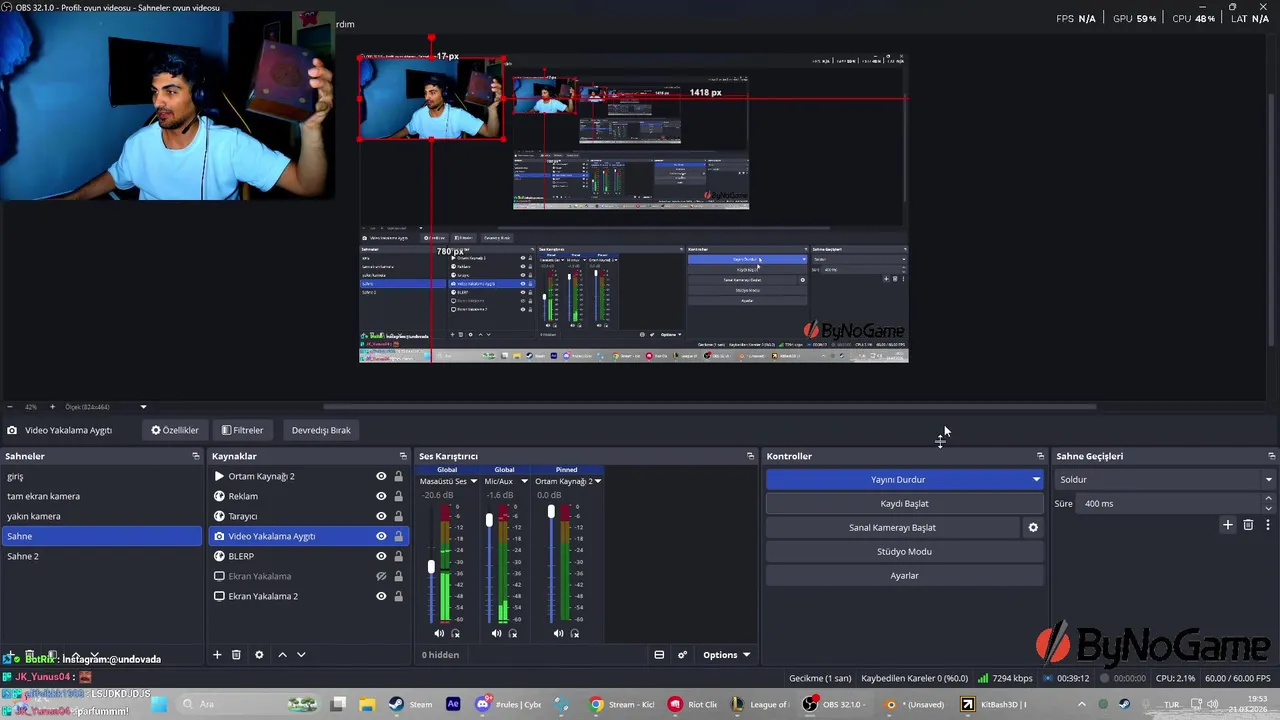Open Özellikler for the selected source
This screenshot has width=1280, height=720.
coord(175,430)
